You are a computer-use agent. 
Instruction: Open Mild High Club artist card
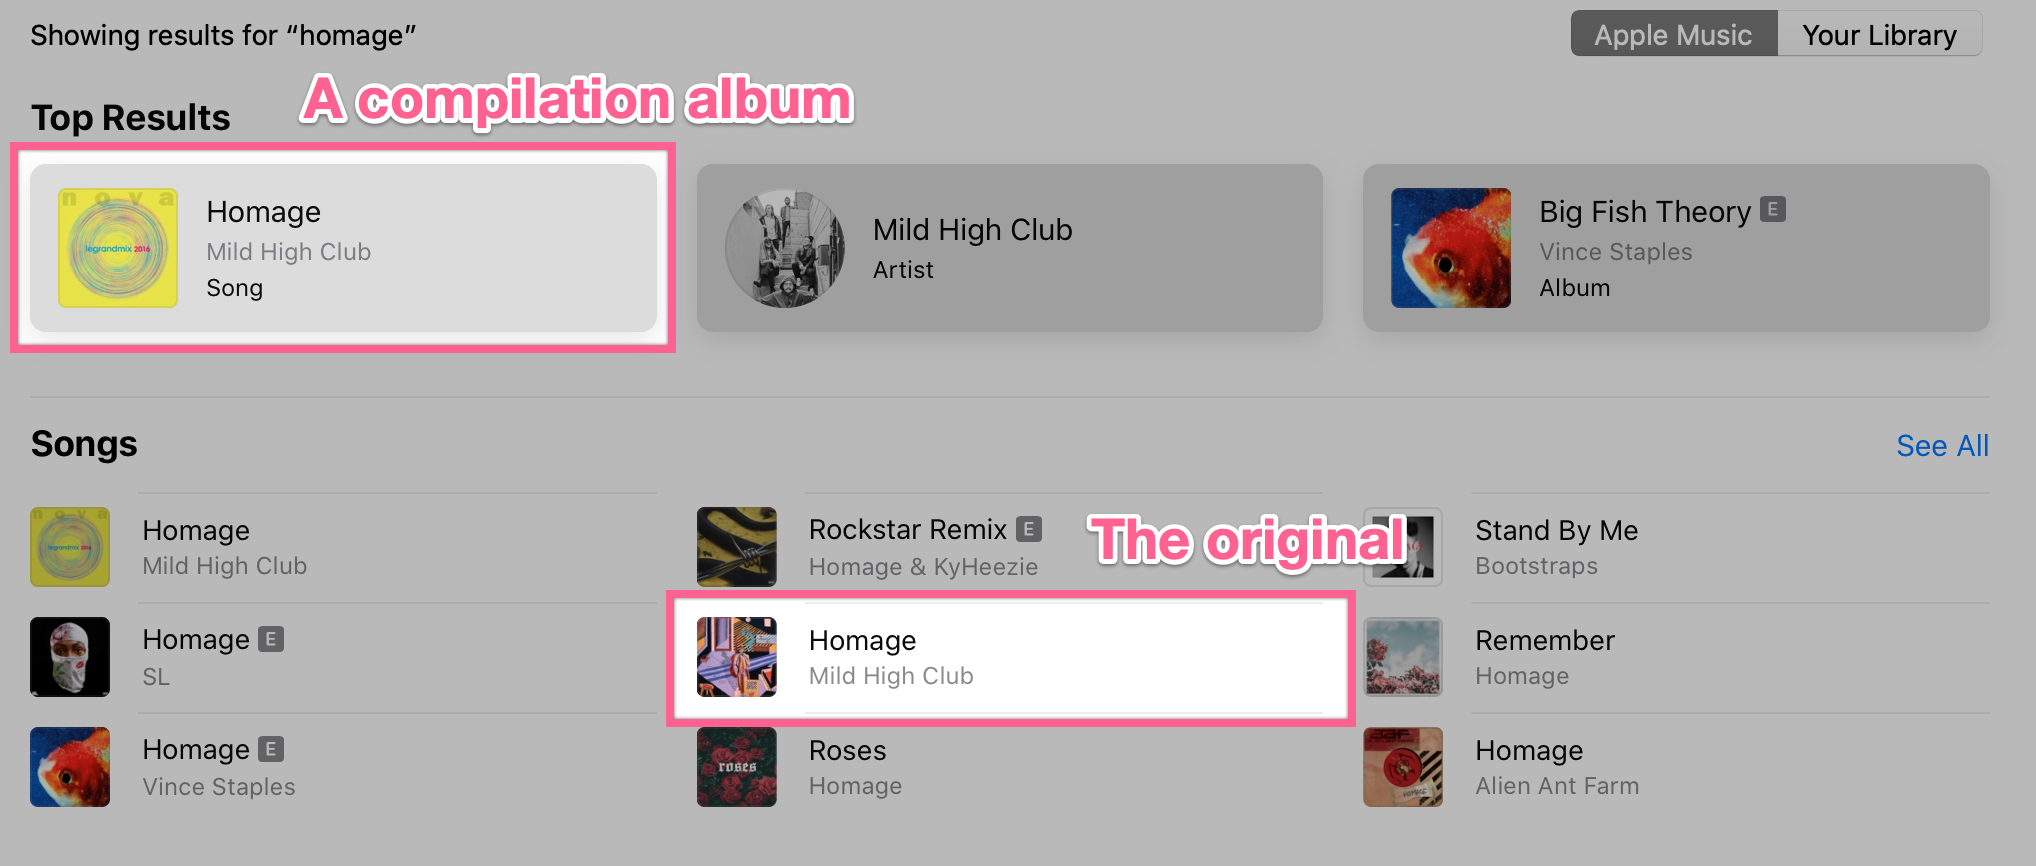(x=1009, y=248)
